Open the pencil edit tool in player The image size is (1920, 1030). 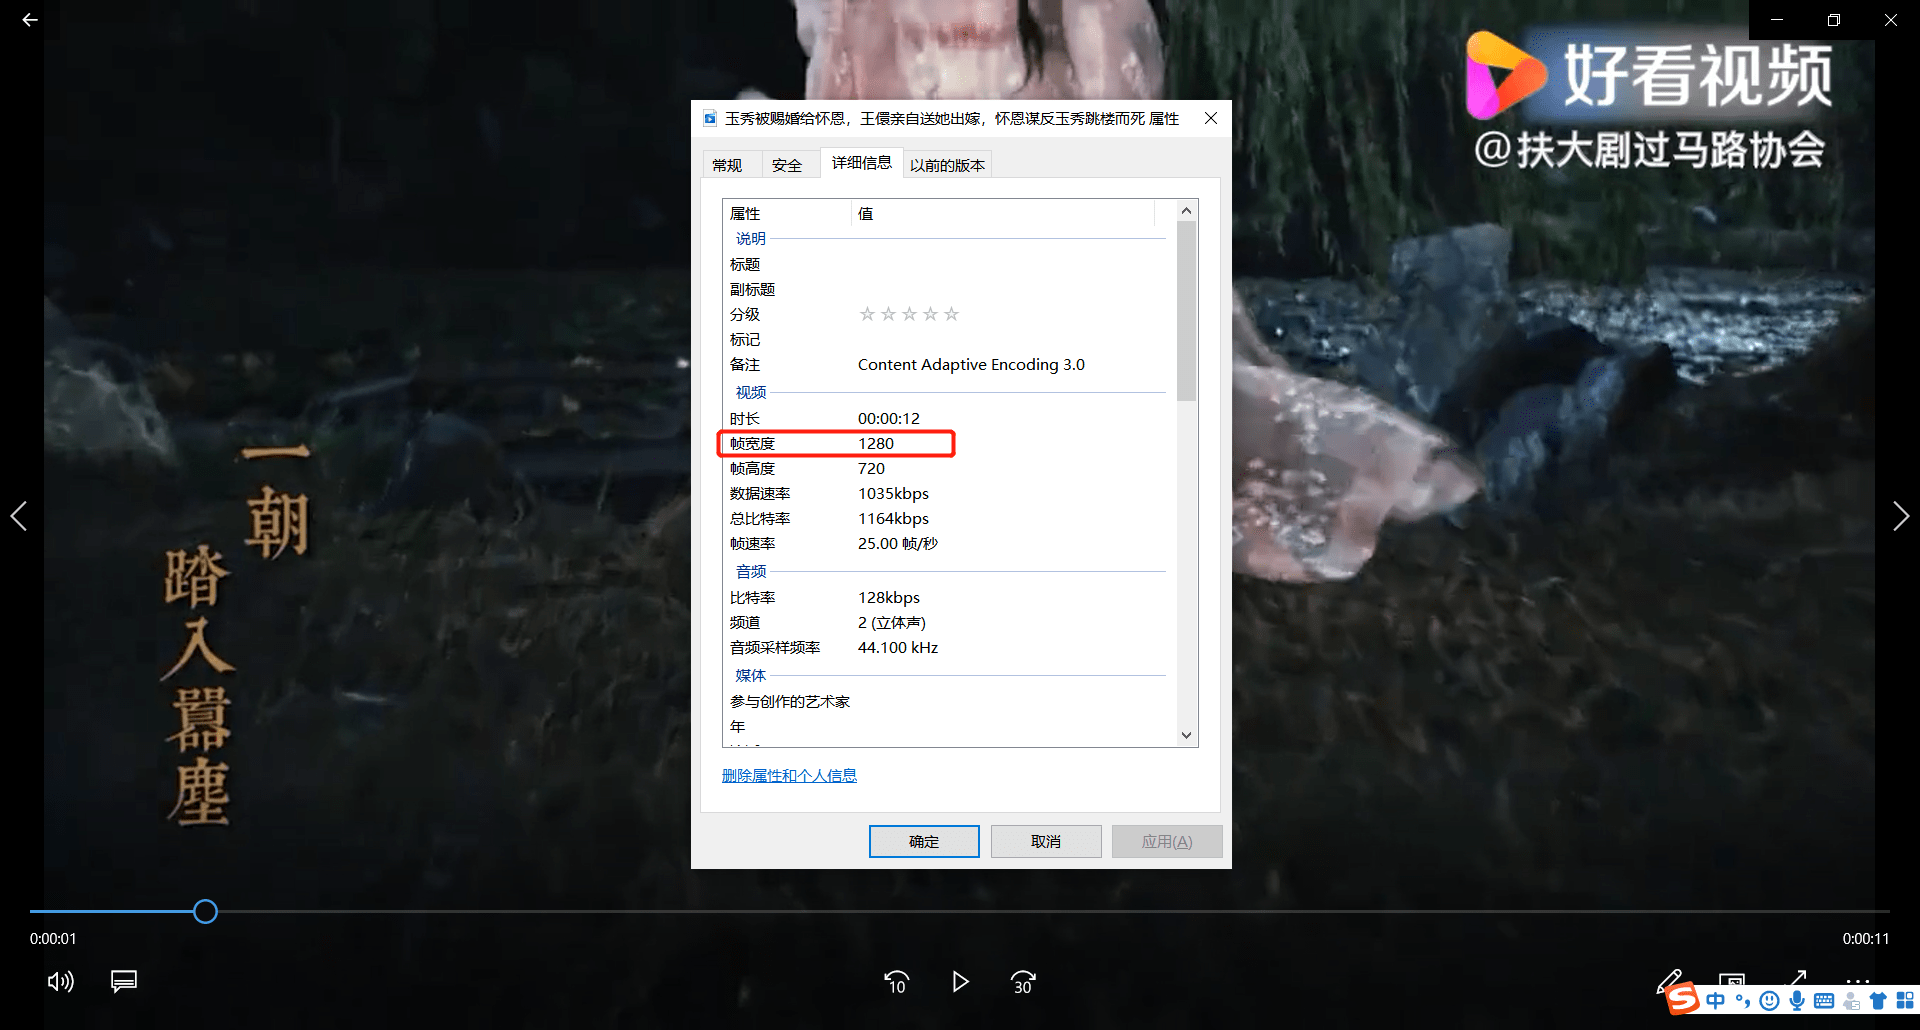click(1670, 980)
